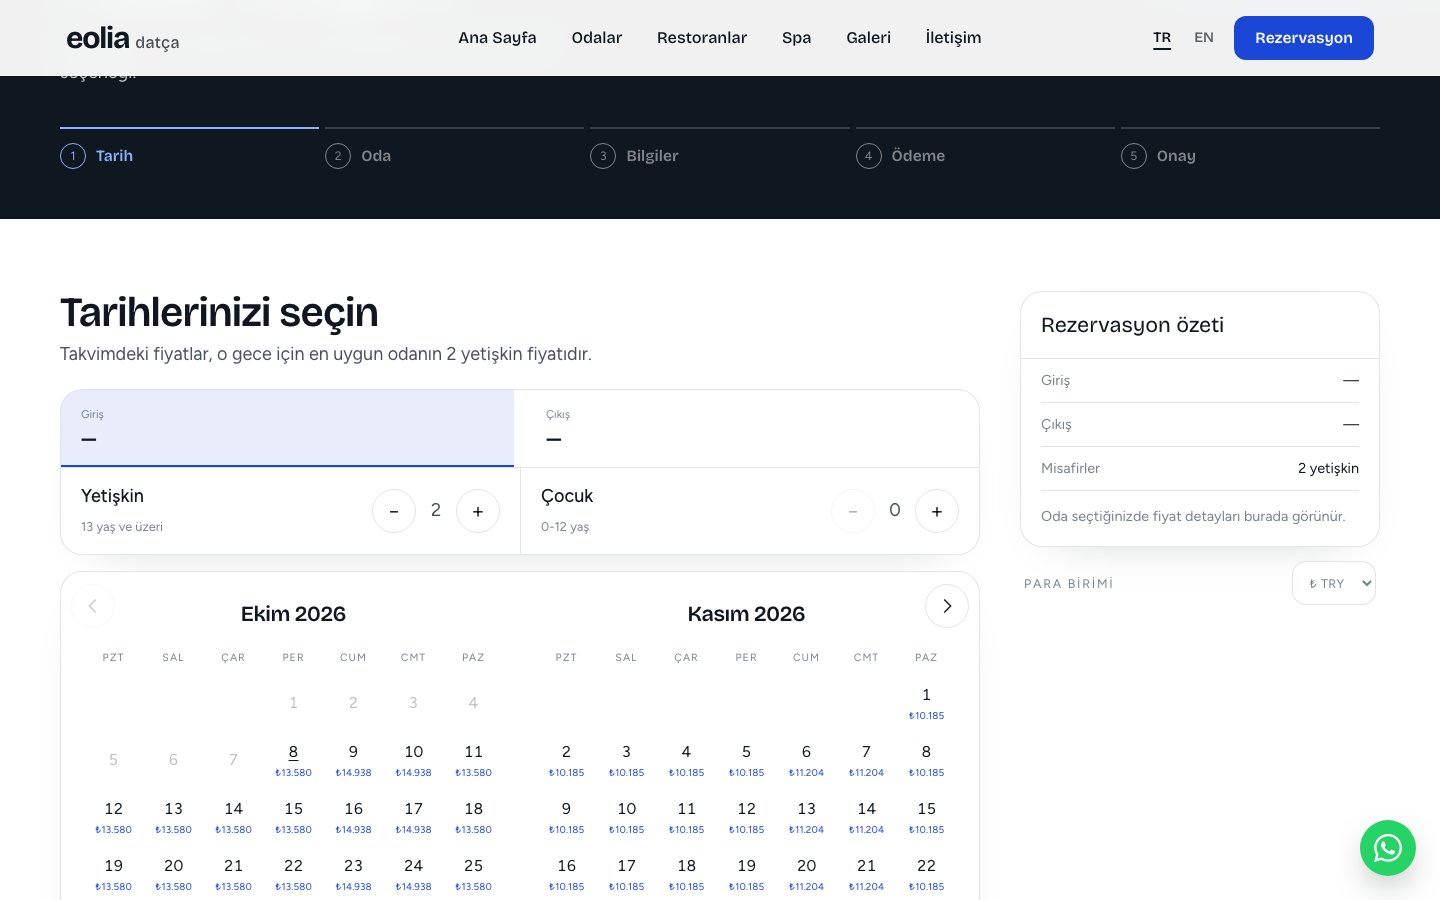Open Odalar in the navigation menu
The height and width of the screenshot is (900, 1440).
[597, 38]
